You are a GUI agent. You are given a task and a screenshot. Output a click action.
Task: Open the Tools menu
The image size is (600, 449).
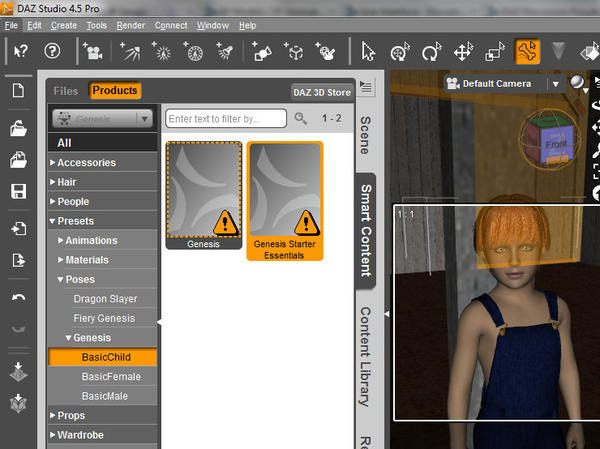(96, 26)
